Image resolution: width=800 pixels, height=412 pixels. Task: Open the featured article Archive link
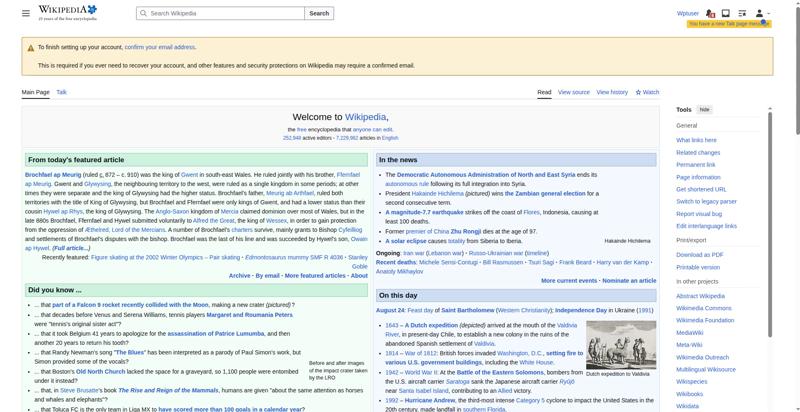(239, 276)
